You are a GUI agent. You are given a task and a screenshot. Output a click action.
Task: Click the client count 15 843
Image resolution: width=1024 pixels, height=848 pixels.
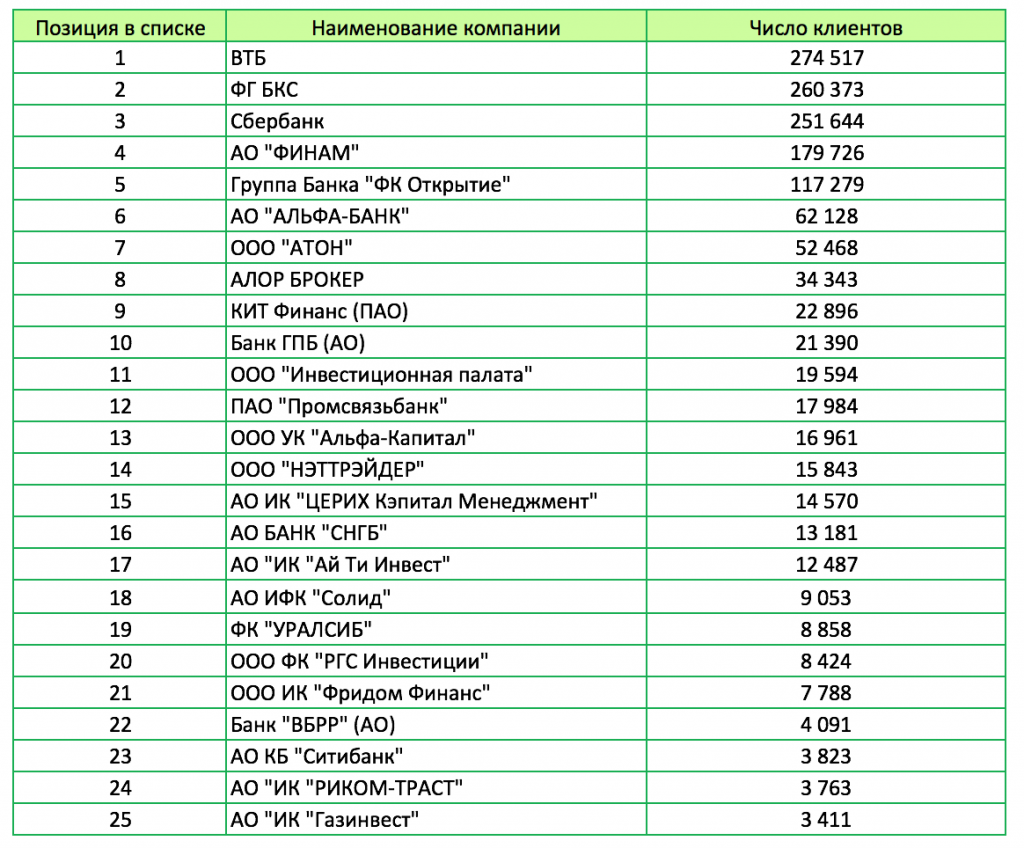[827, 470]
